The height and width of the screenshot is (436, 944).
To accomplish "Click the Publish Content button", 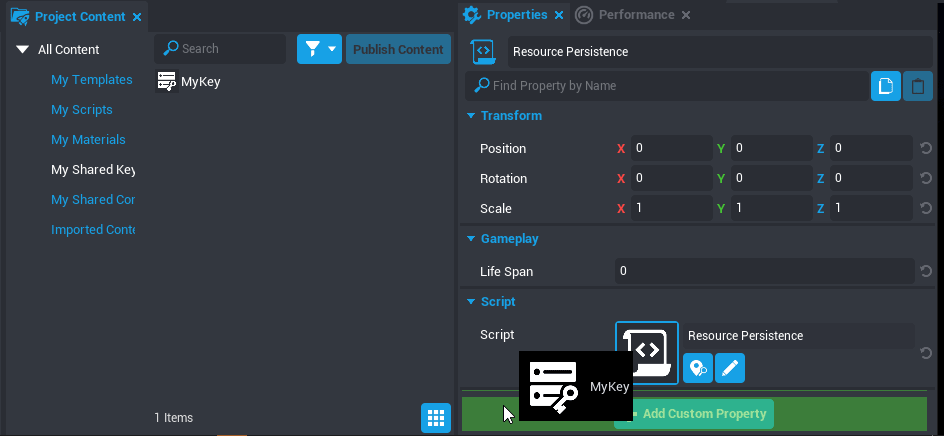I will 398,49.
